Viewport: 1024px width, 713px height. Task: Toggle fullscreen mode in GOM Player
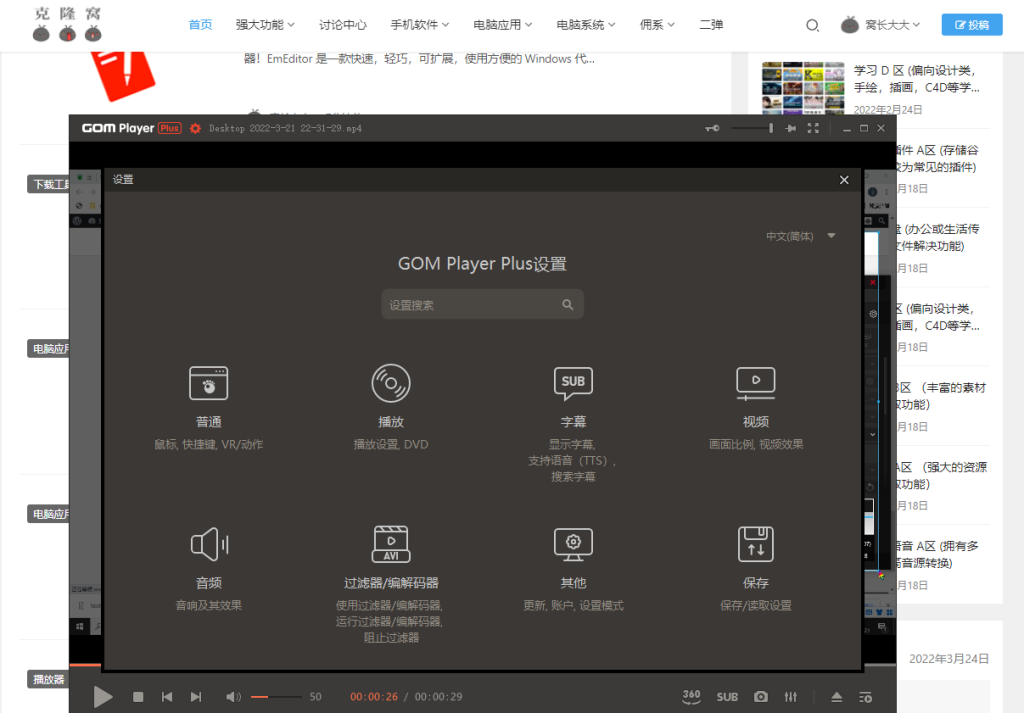pyautogui.click(x=812, y=128)
